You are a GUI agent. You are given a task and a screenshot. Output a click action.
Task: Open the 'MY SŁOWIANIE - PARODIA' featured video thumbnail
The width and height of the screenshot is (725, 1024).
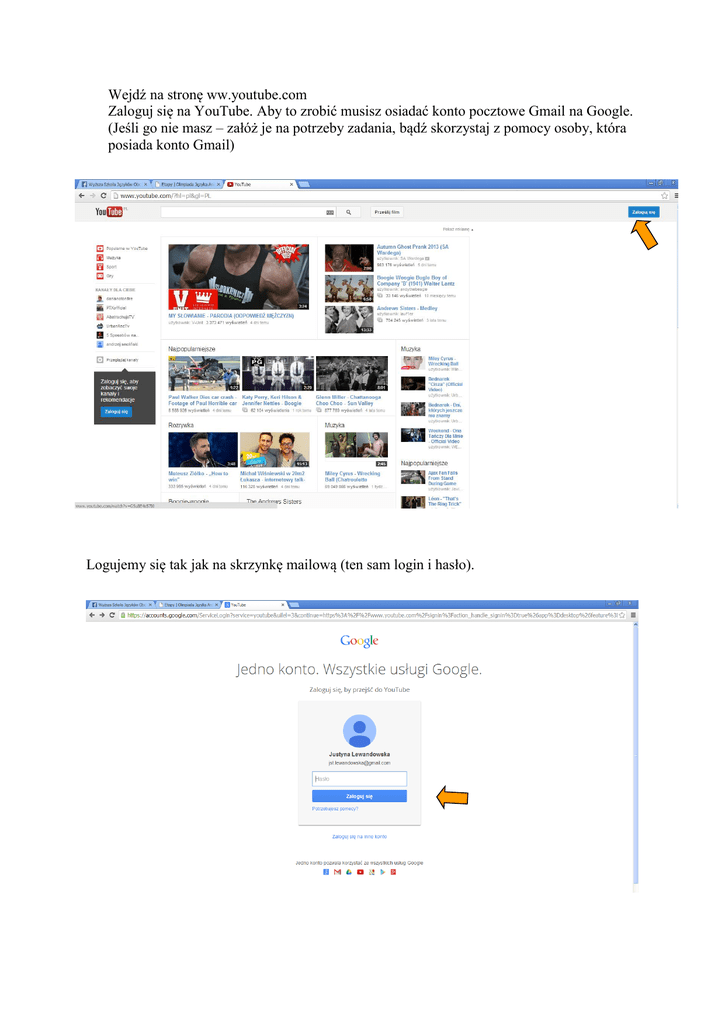[239, 279]
